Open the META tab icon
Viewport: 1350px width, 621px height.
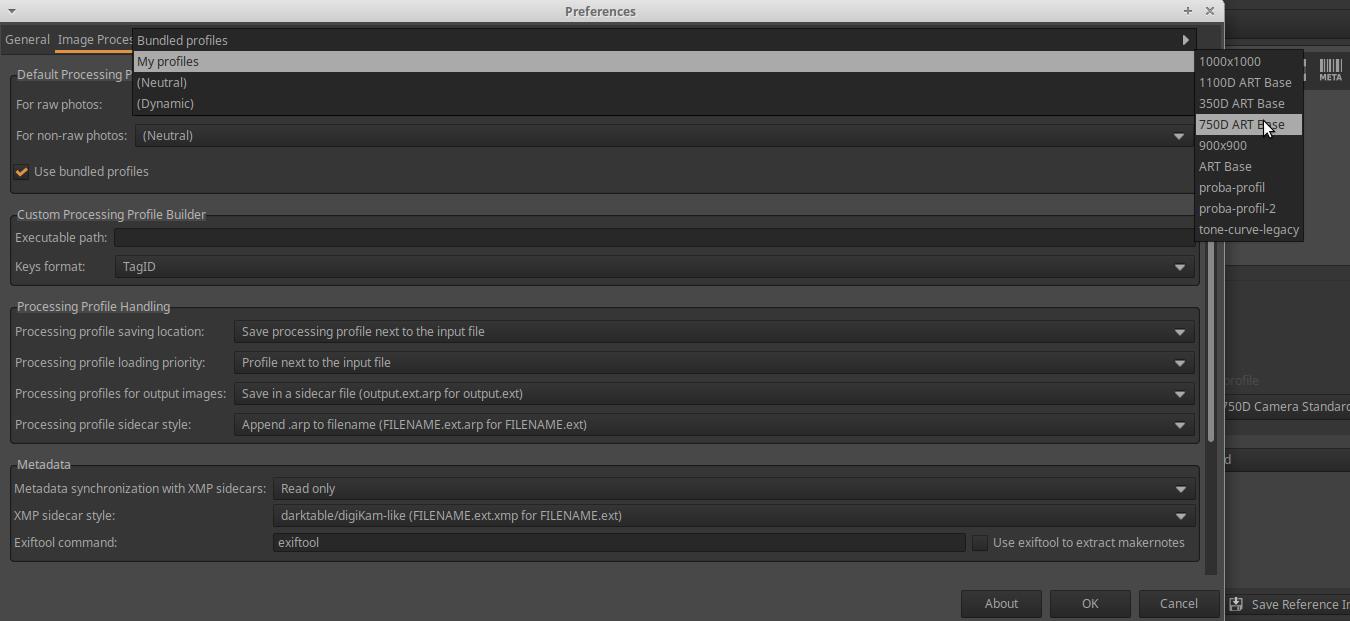pos(1330,69)
